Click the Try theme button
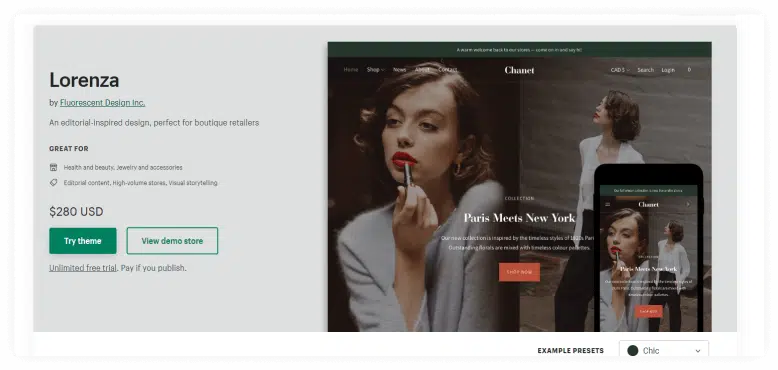Viewport: 778px width, 370px height. (x=83, y=241)
